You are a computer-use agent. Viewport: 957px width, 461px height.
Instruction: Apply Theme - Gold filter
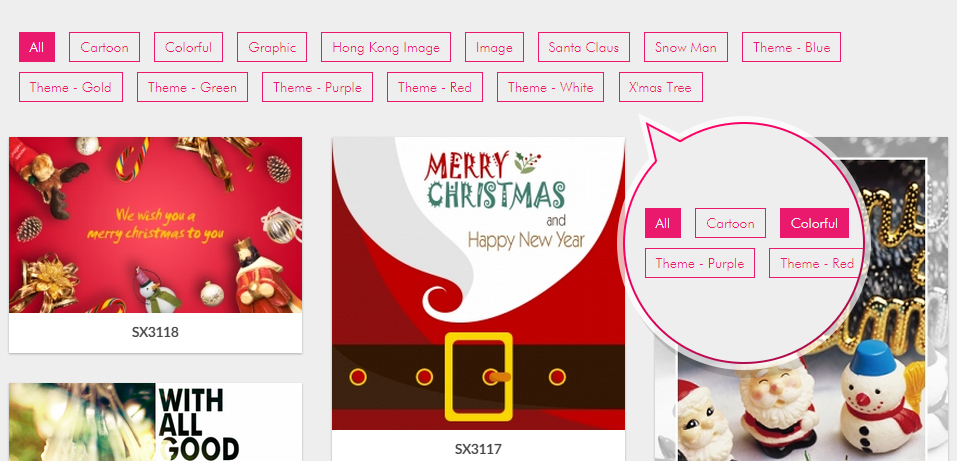click(71, 87)
